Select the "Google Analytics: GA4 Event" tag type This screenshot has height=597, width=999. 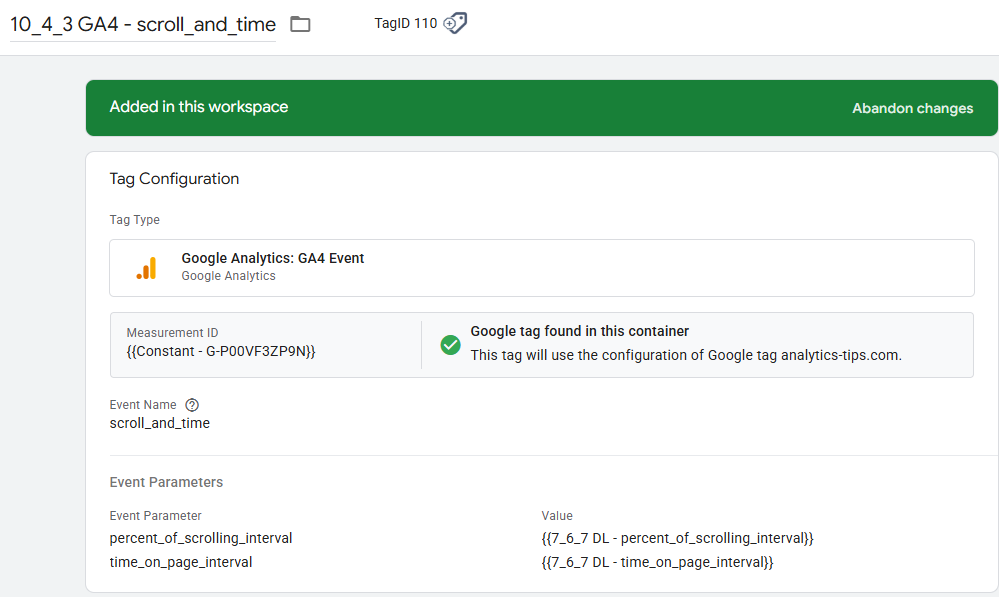[273, 258]
